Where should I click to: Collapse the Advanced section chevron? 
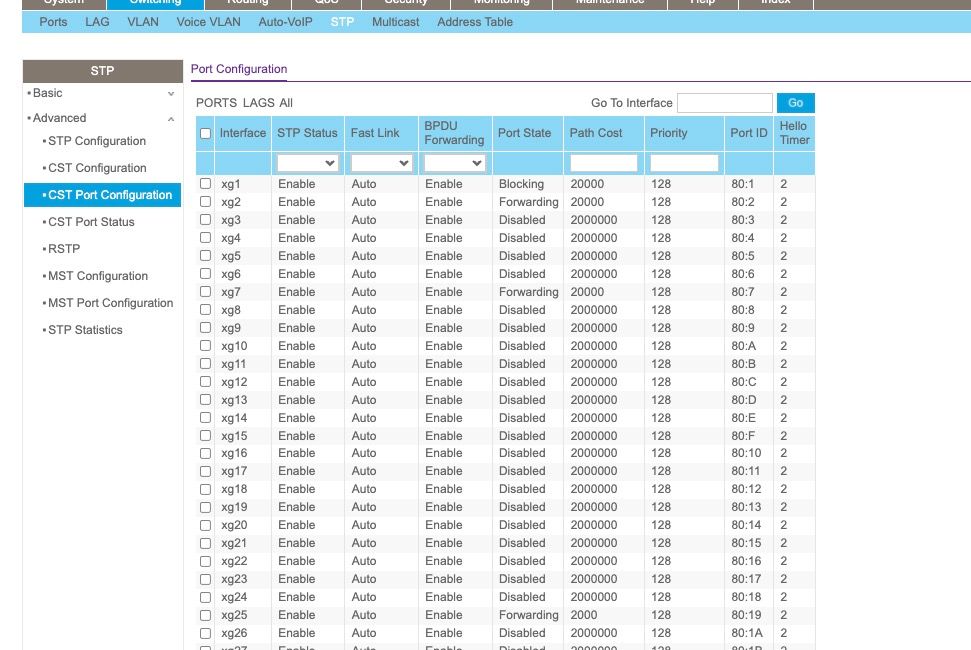click(x=171, y=118)
